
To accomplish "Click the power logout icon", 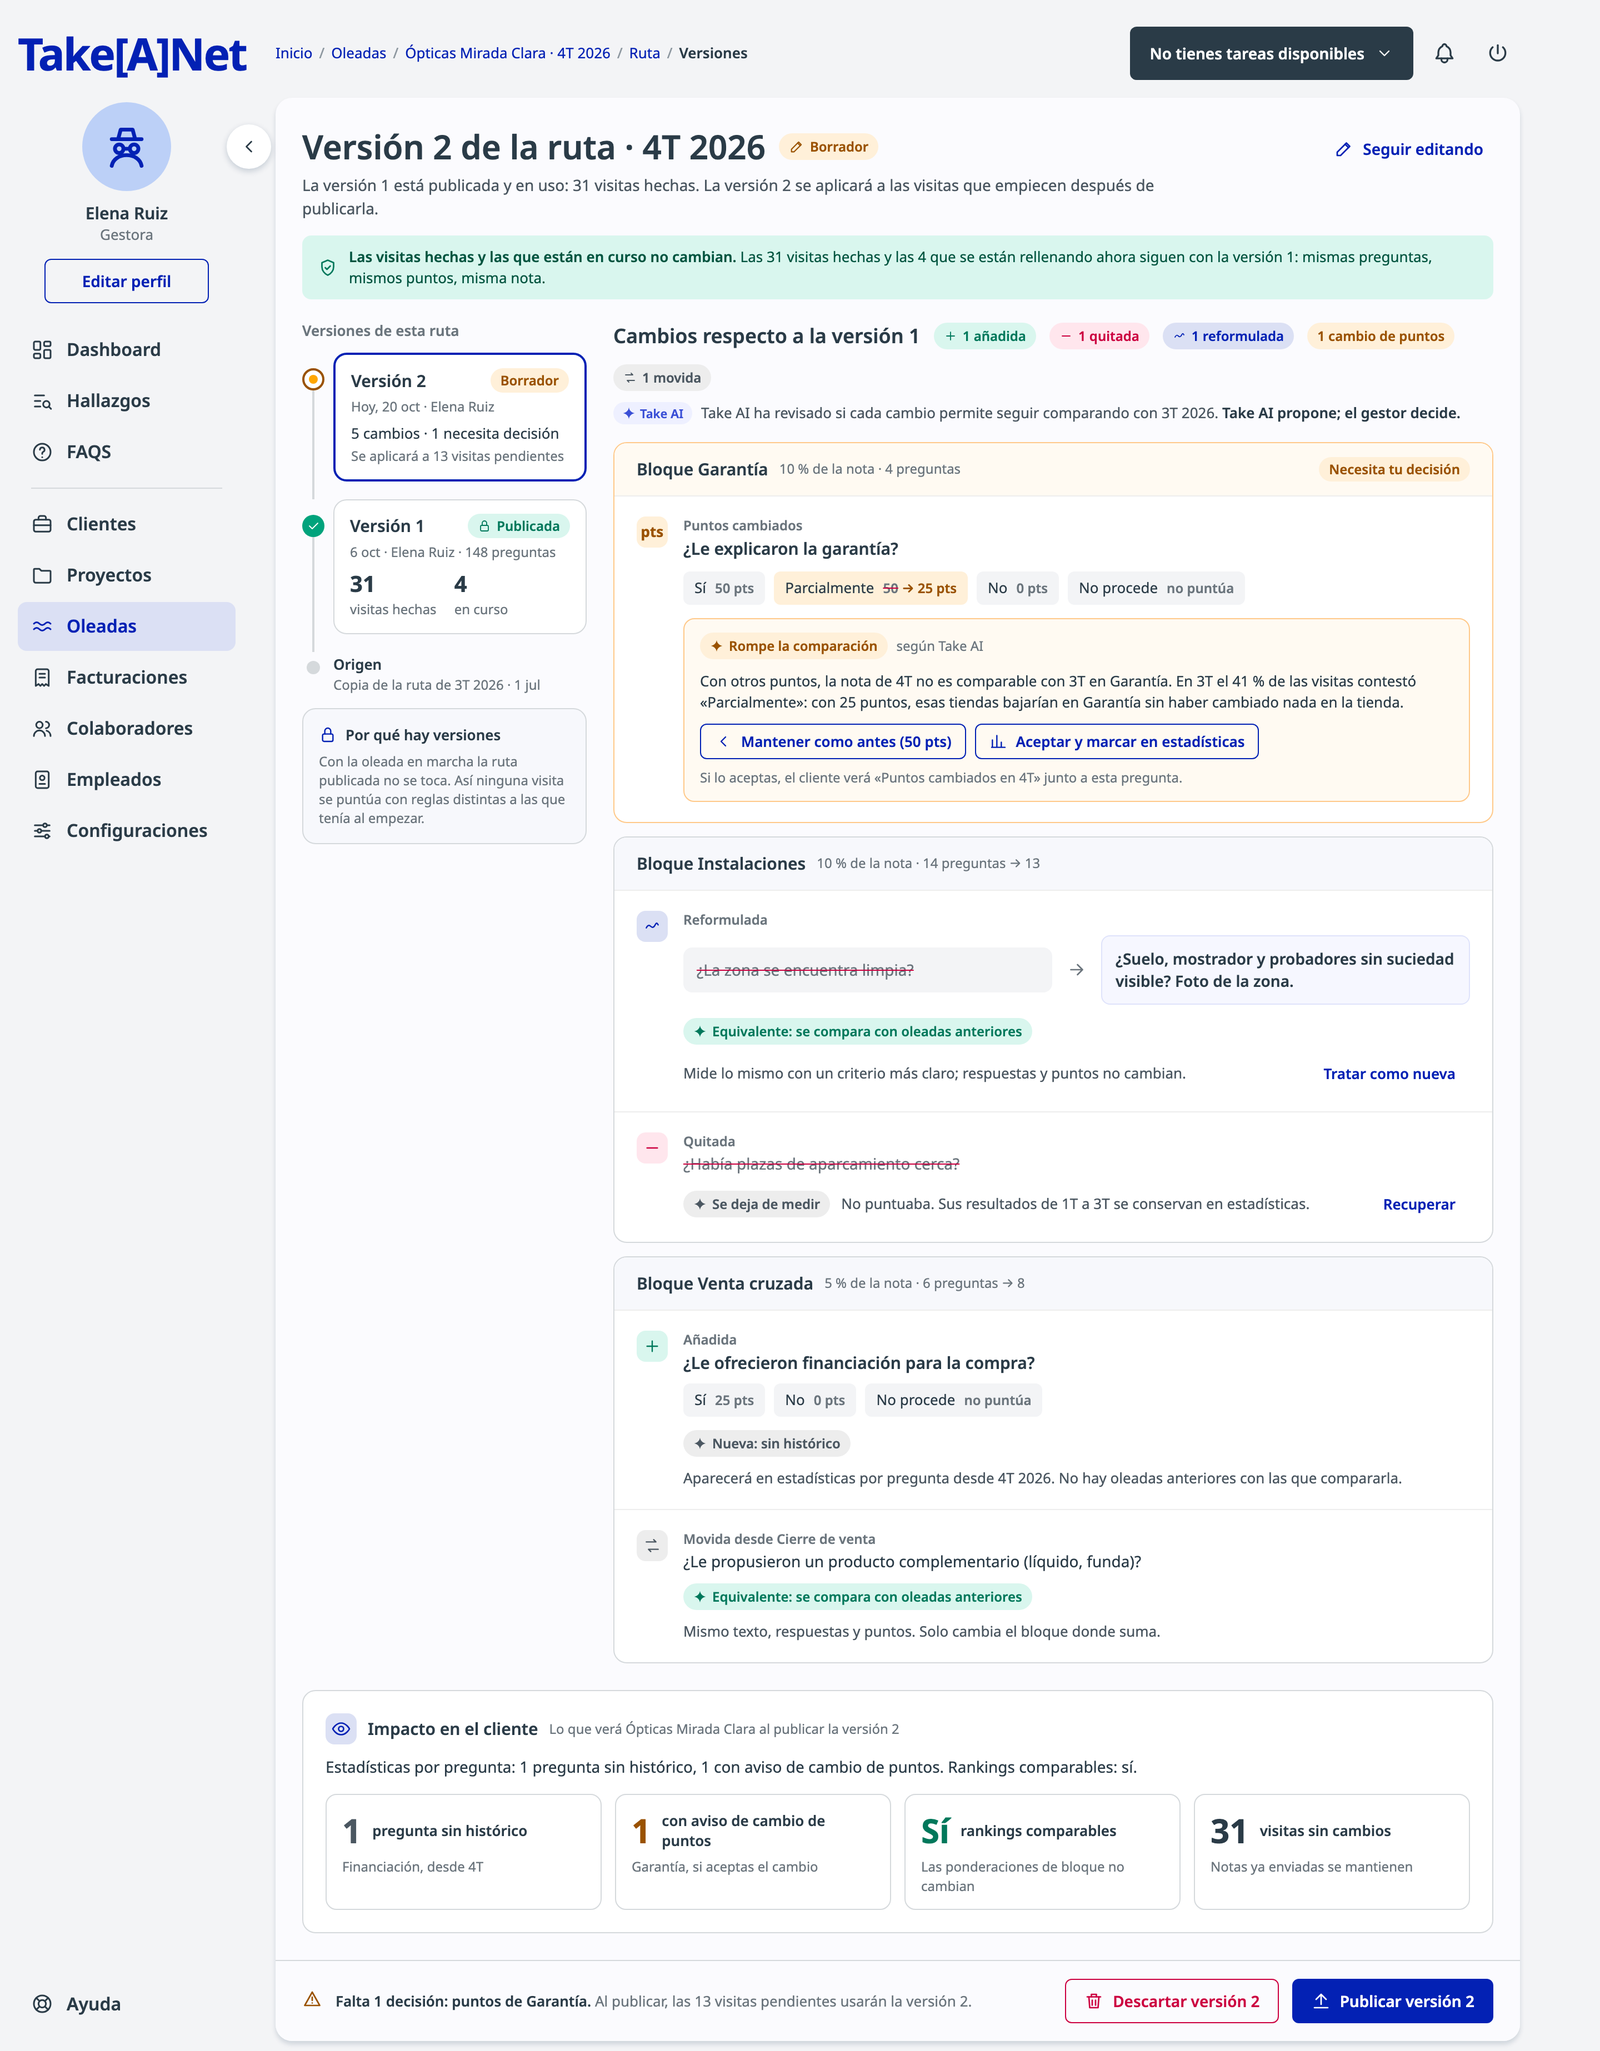I will (x=1497, y=53).
